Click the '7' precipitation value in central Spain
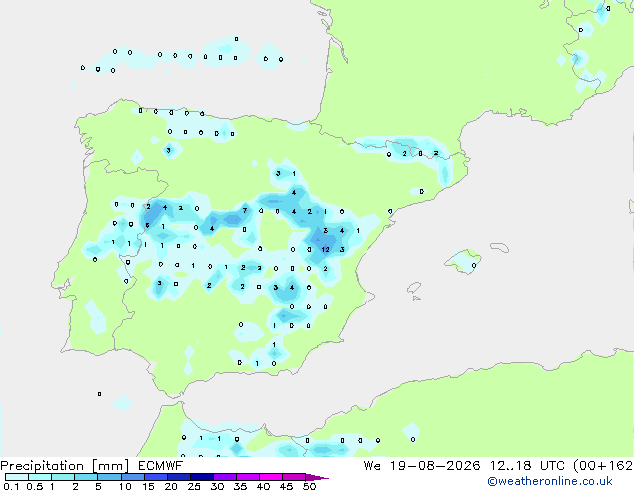This screenshot has height=490, width=634. pyautogui.click(x=245, y=210)
